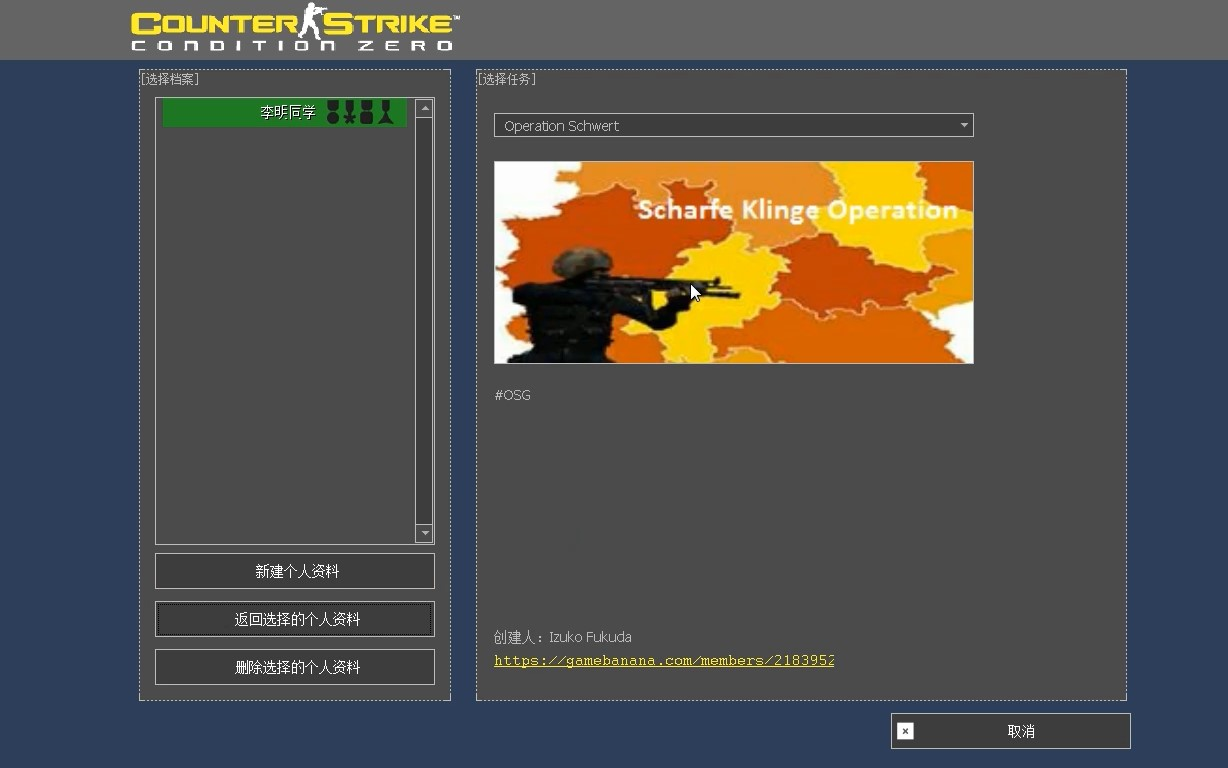Click the scrollbar down arrow in the profile list
Image resolution: width=1228 pixels, height=768 pixels.
coord(424,533)
